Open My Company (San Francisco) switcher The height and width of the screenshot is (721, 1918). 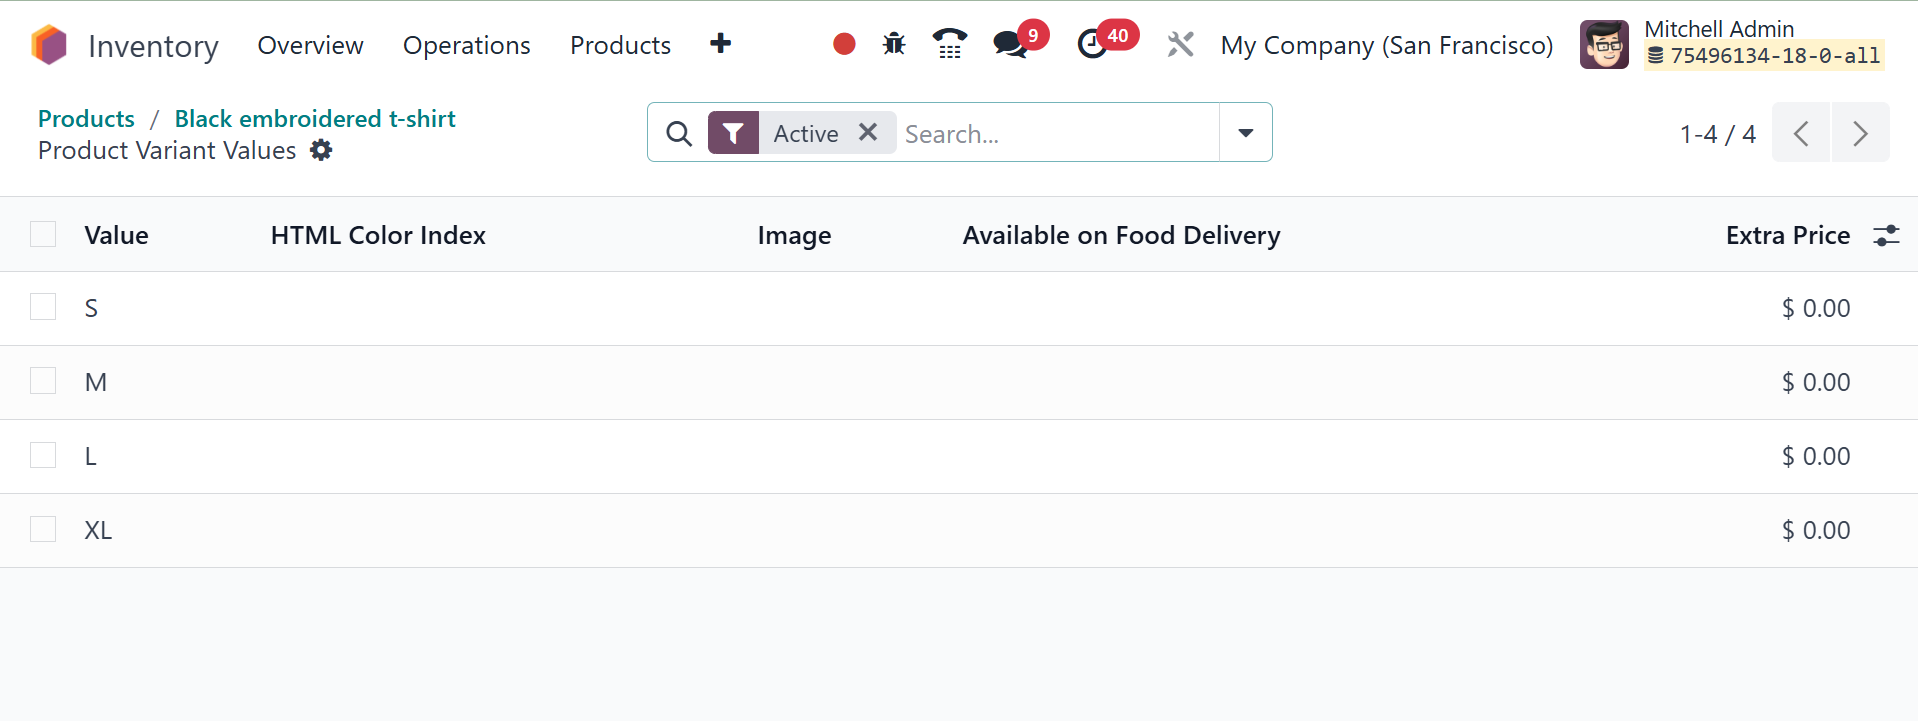point(1386,45)
